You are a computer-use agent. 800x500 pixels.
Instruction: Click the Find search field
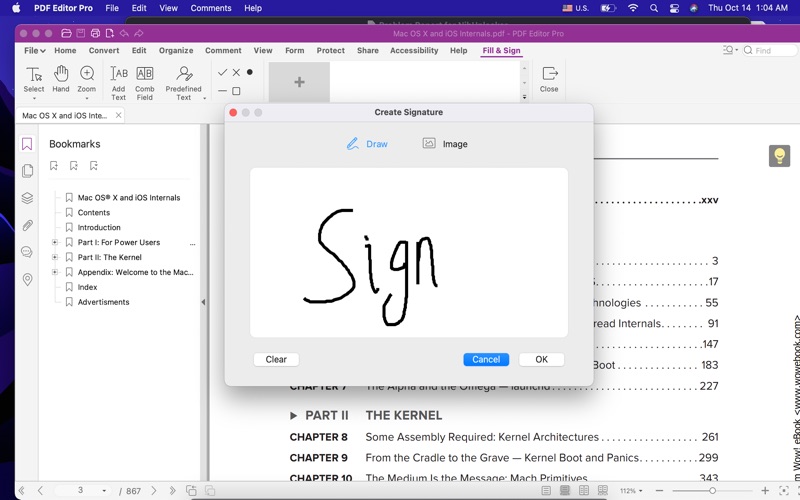click(x=769, y=50)
